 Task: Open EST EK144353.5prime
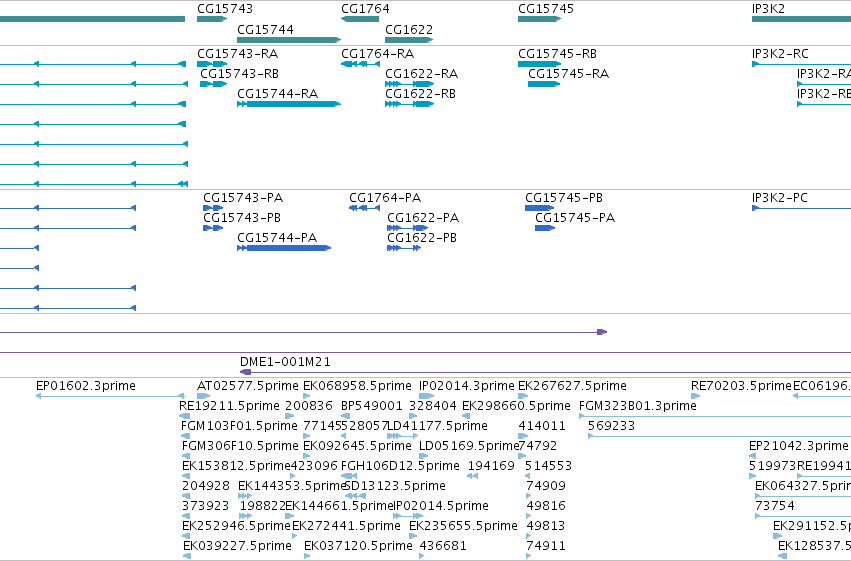pyautogui.click(x=293, y=486)
